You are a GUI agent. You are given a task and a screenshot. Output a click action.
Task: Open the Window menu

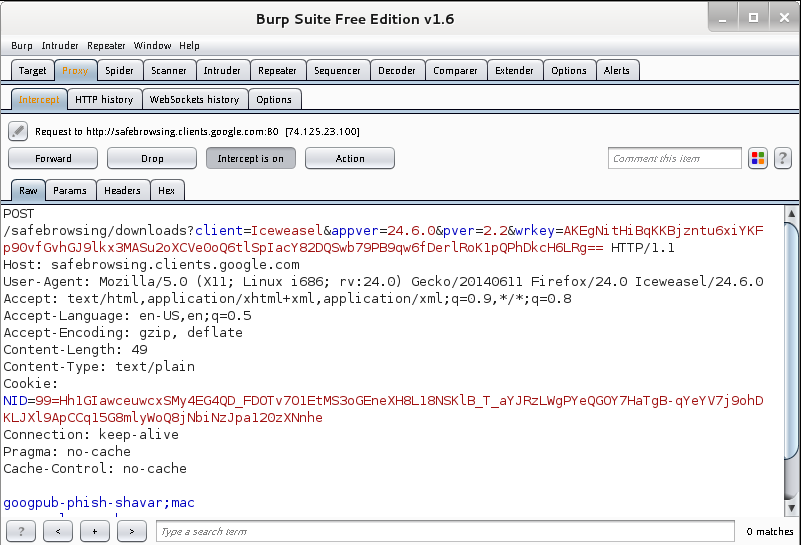point(152,45)
